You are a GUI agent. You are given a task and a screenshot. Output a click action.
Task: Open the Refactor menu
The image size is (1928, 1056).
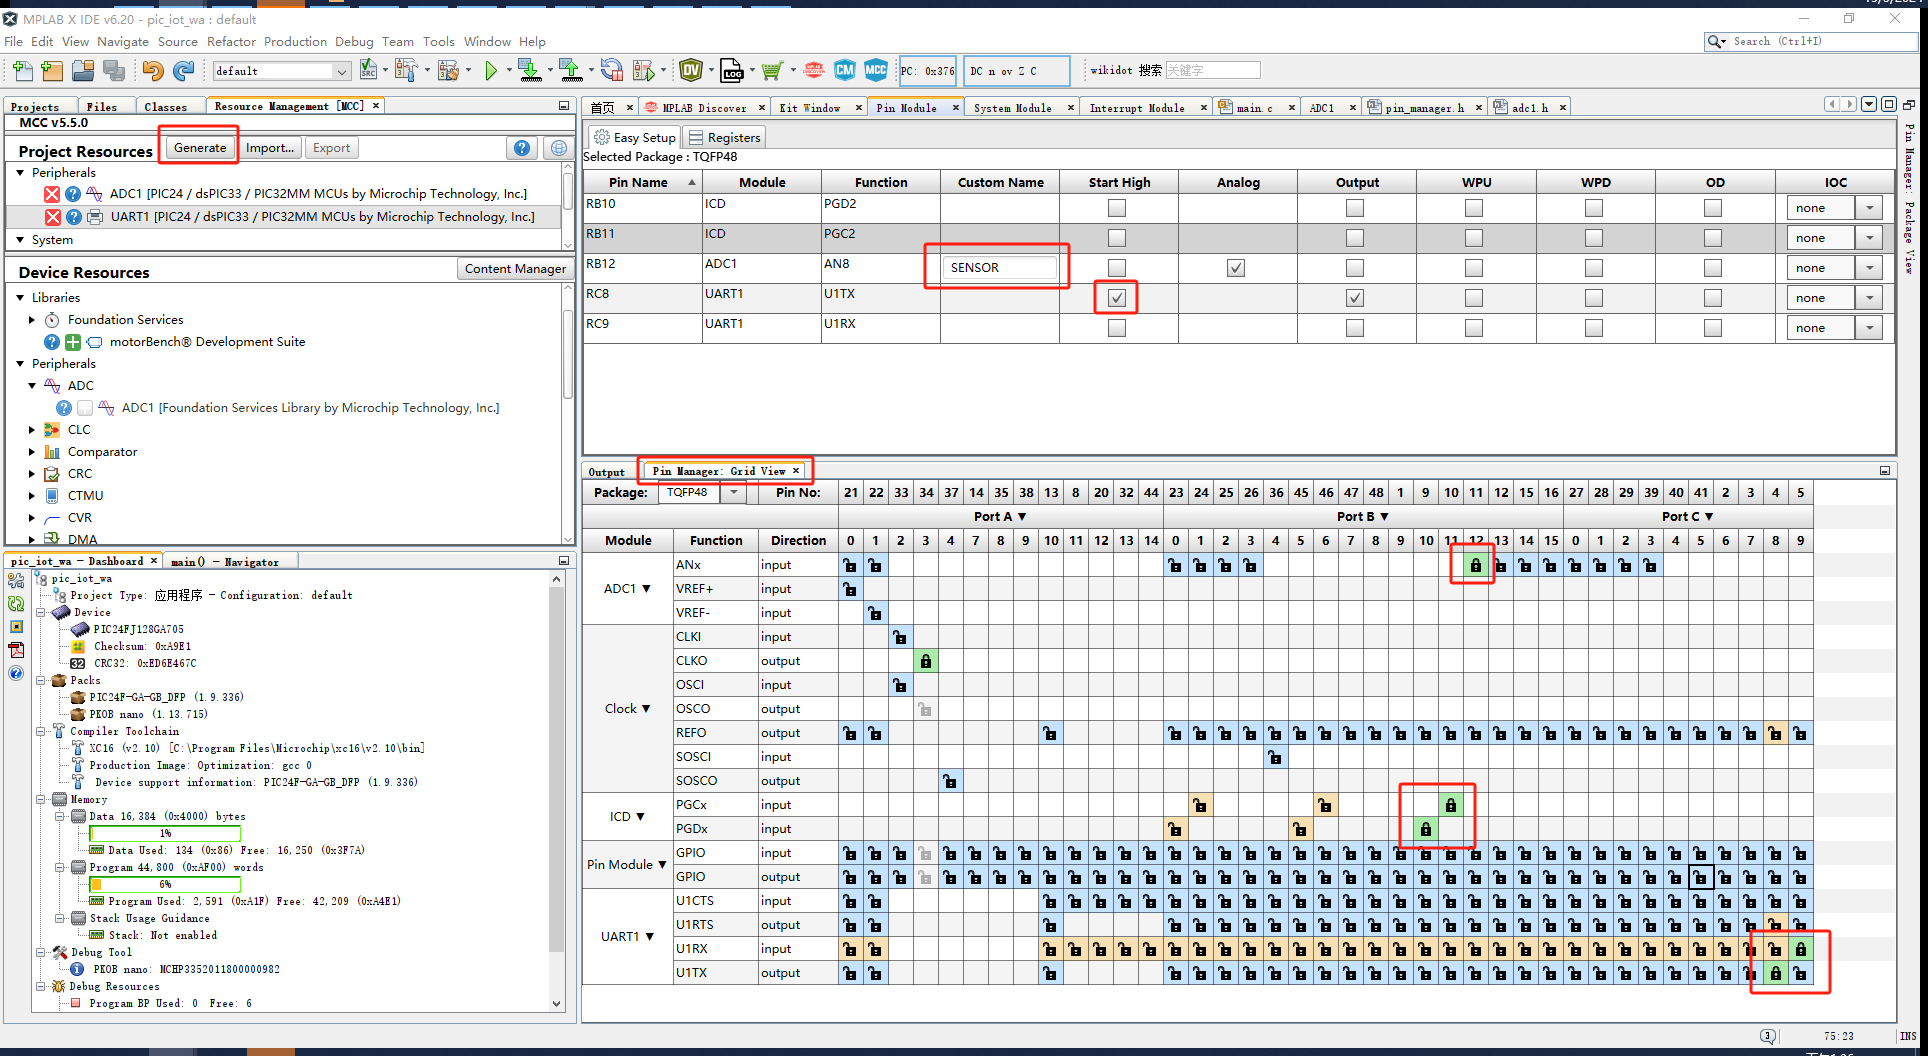[x=231, y=42]
